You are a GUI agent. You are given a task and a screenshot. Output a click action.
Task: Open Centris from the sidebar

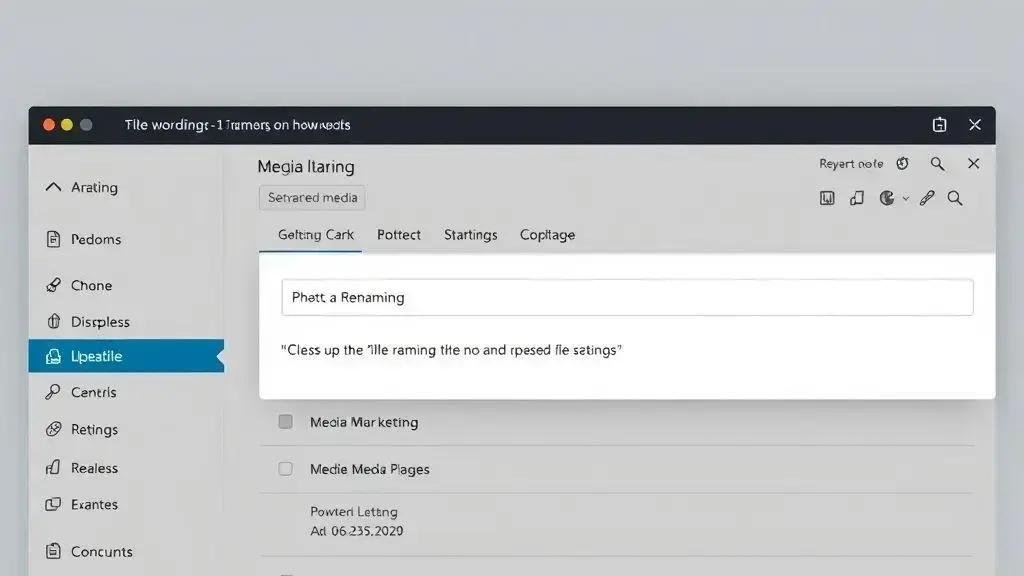[x=93, y=392]
